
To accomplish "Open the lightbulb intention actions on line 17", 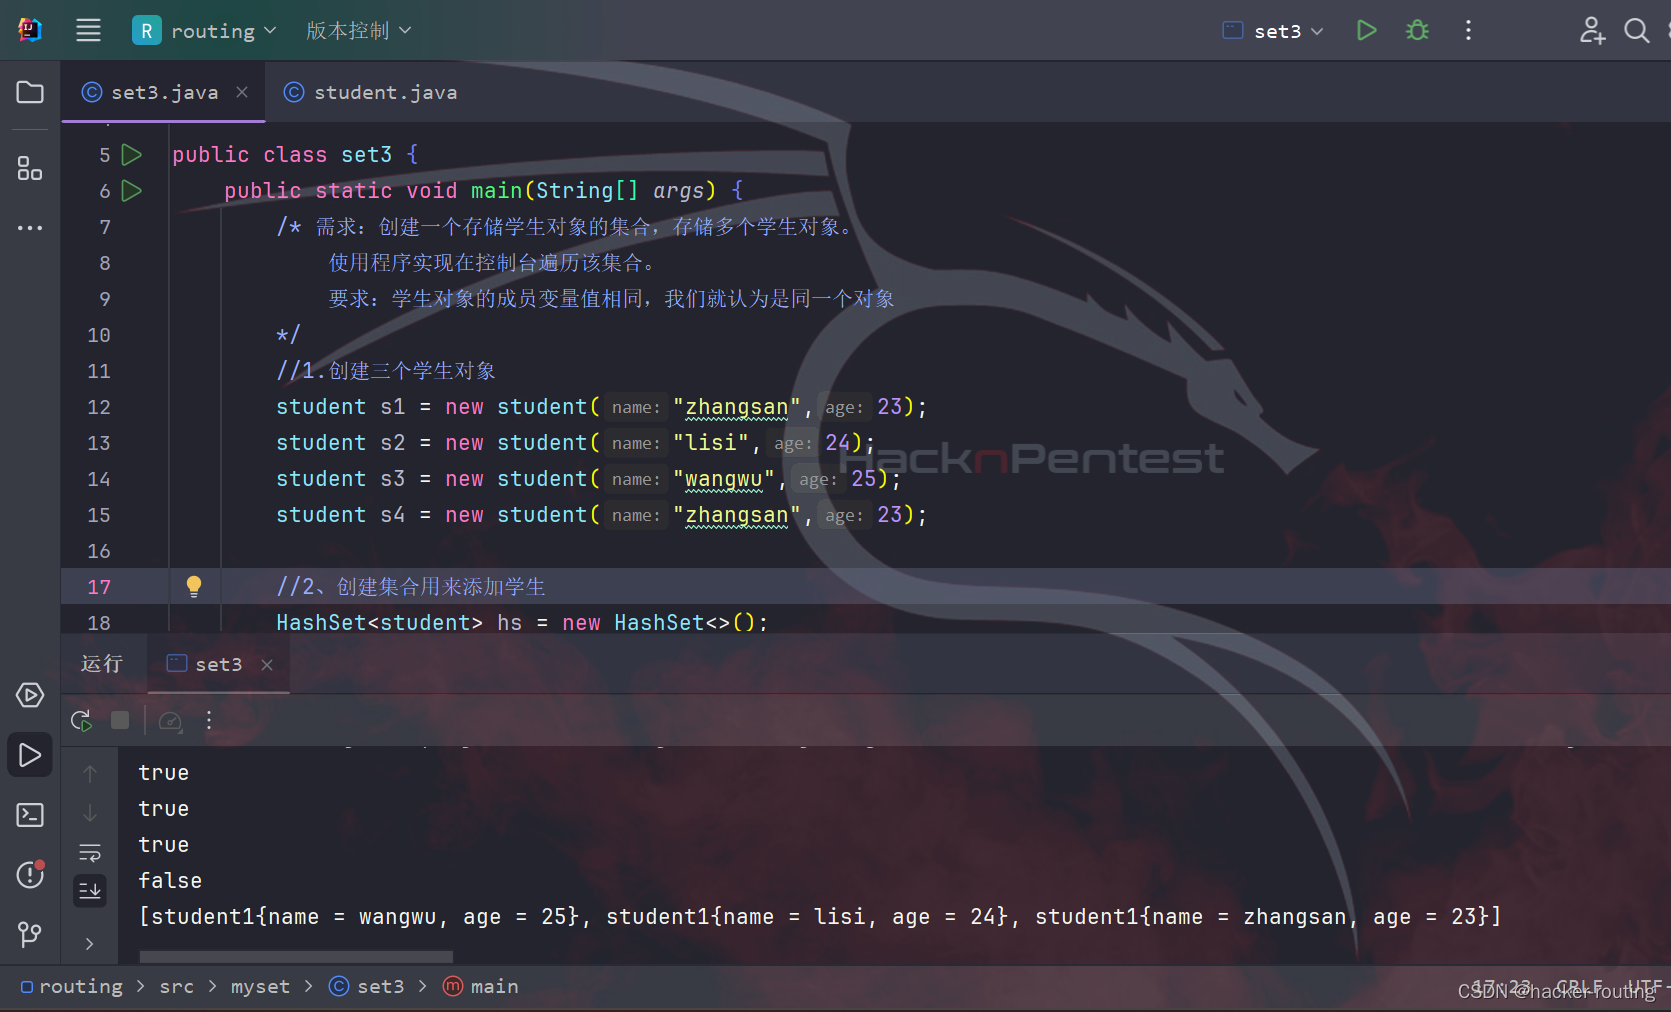I will click(193, 586).
